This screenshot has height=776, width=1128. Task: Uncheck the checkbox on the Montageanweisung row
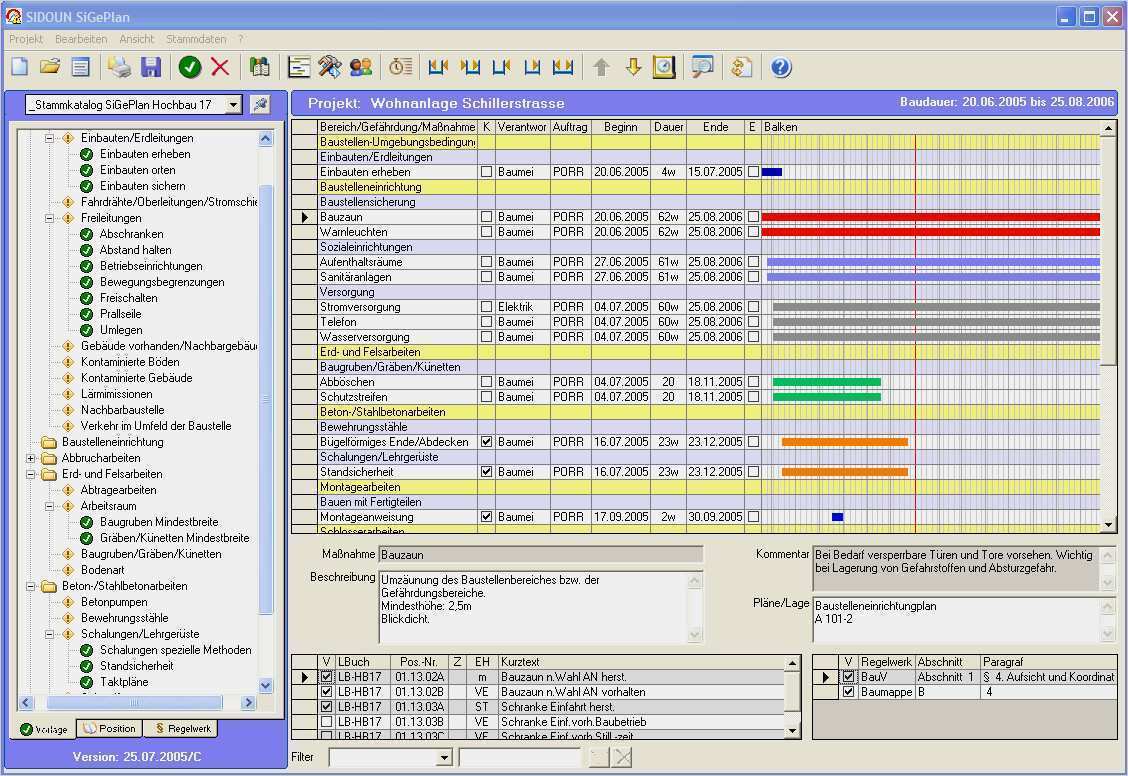pyautogui.click(x=485, y=517)
